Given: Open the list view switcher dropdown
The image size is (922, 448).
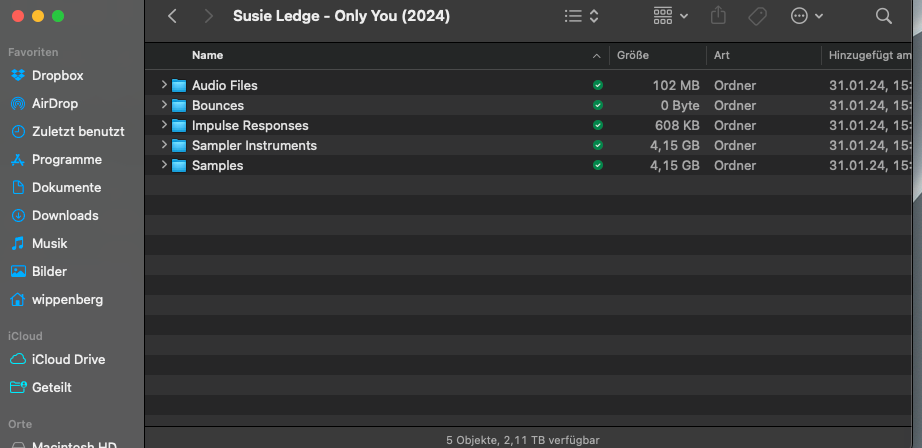Looking at the screenshot, I should 581,16.
